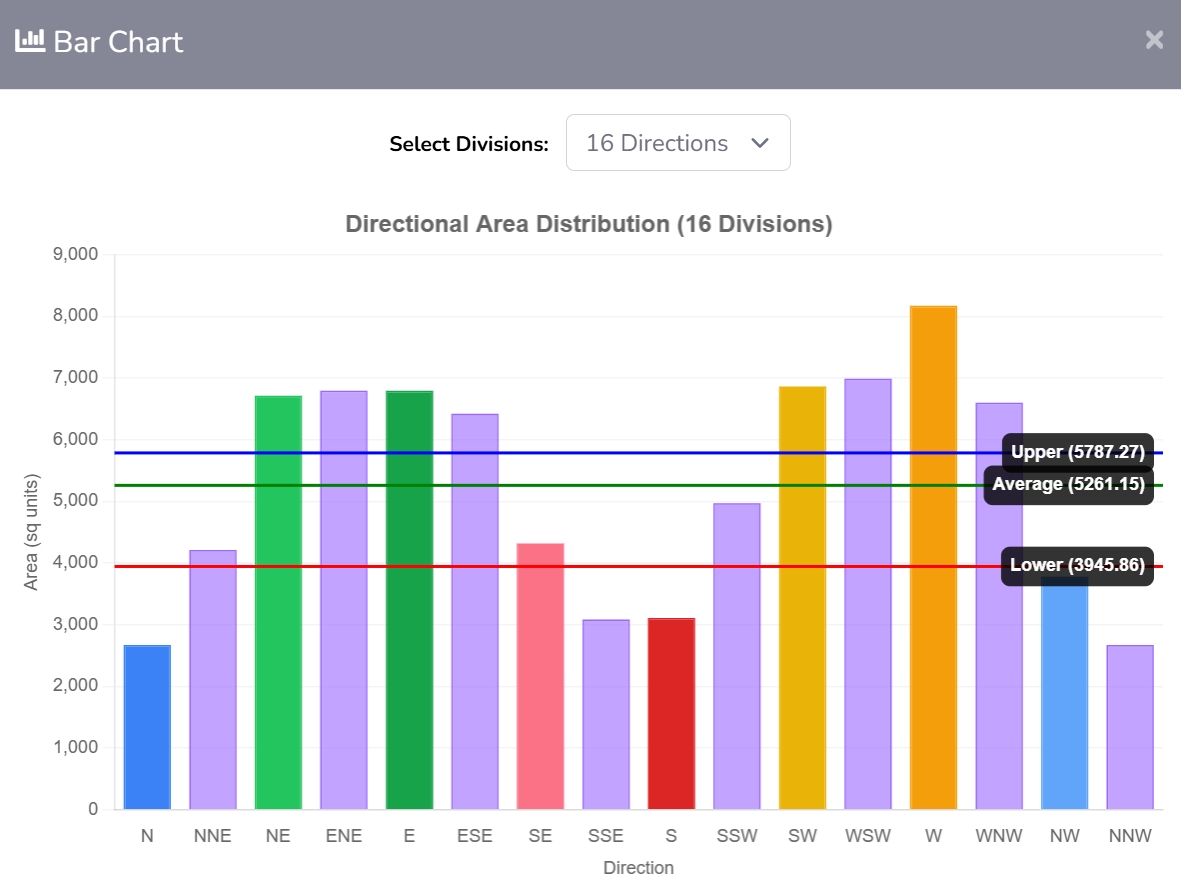Open the 16 Directions dropdown
The width and height of the screenshot is (1181, 887).
coord(678,143)
